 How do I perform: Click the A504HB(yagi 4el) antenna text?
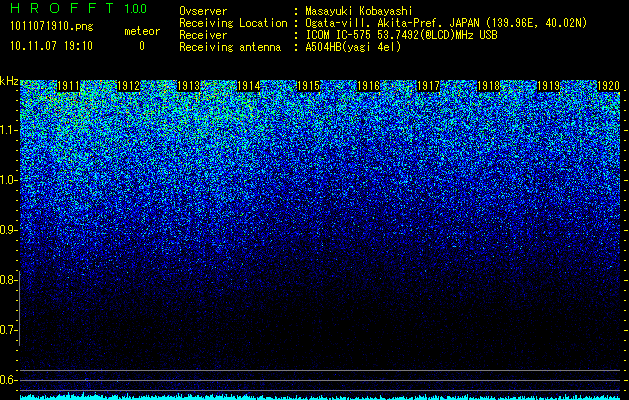pyautogui.click(x=353, y=47)
